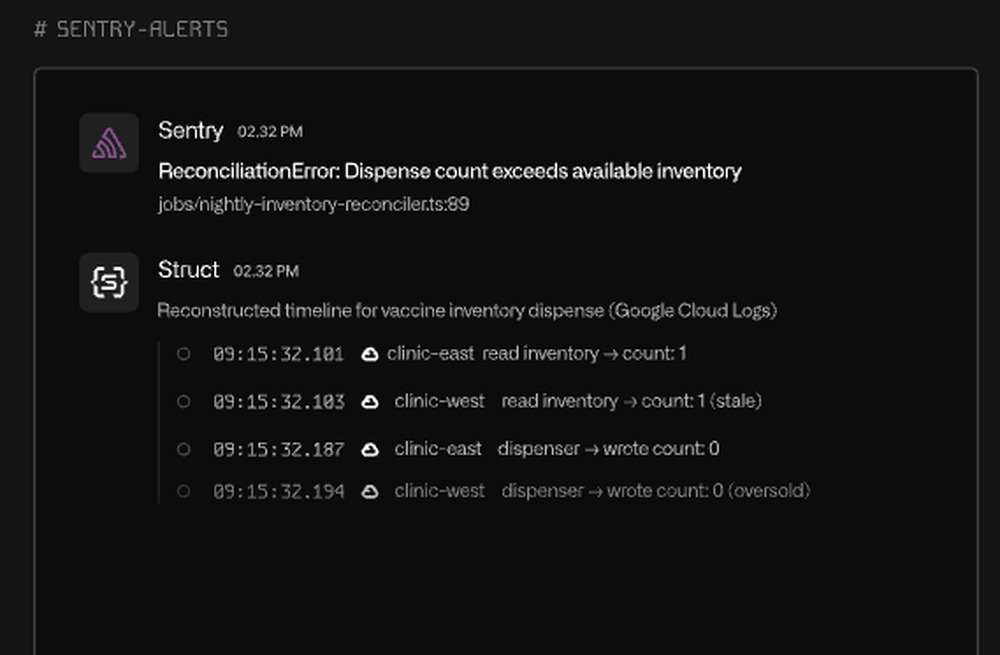1000x655 pixels.
Task: Click the cloud icon on the stale clinic-west read
Action: coord(370,400)
